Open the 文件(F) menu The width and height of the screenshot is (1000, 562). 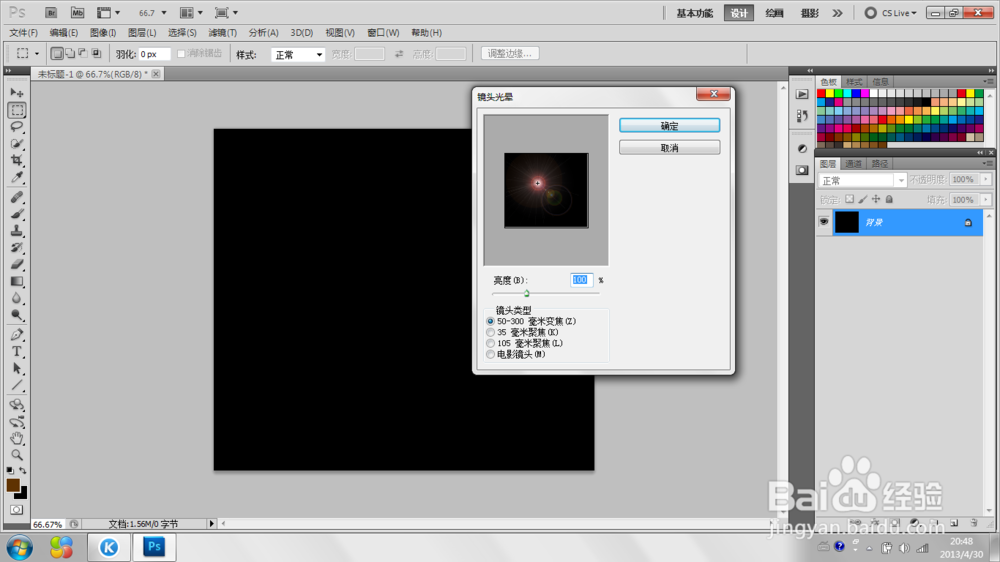(x=24, y=33)
